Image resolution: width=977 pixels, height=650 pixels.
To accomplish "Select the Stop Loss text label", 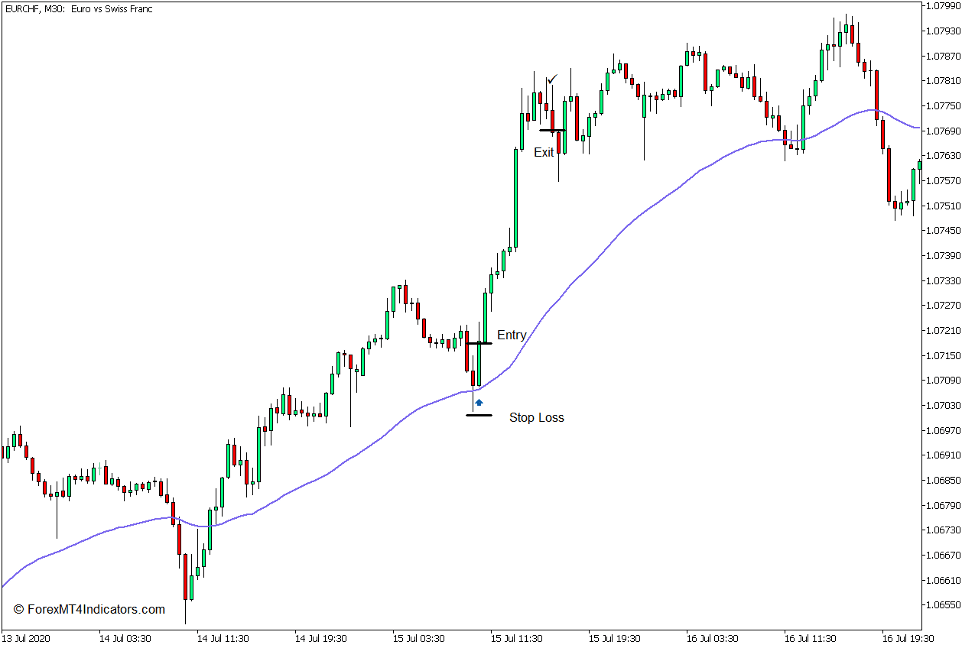I will click(536, 418).
